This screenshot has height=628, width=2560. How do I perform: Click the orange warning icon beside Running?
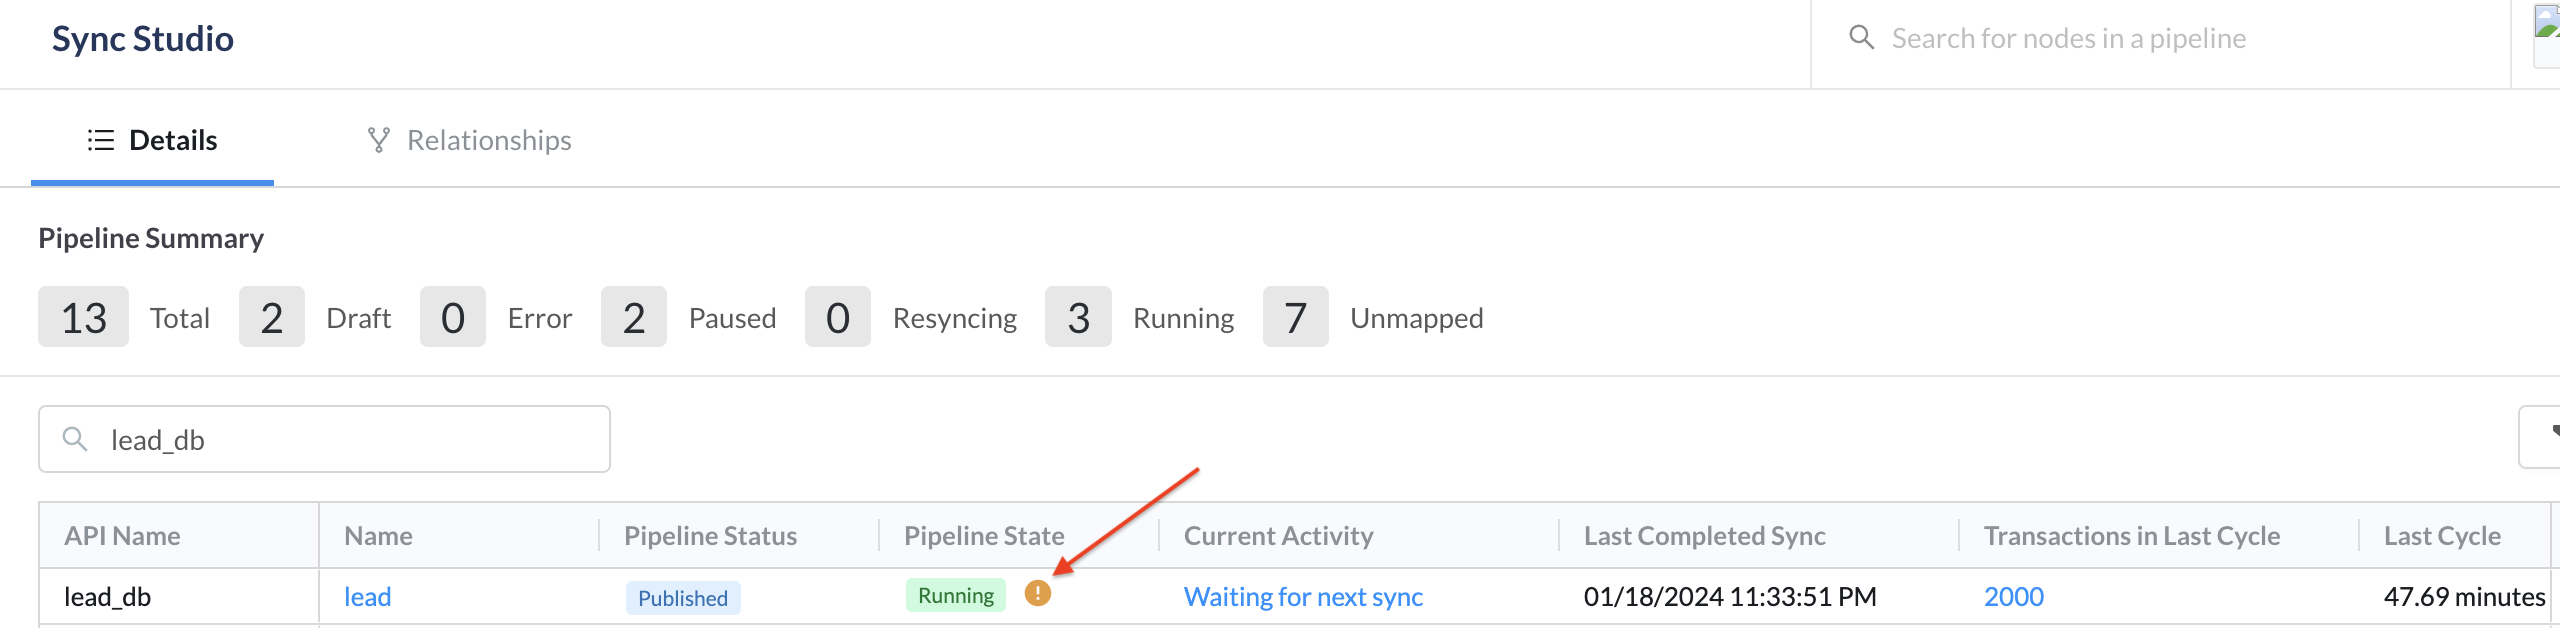[1038, 594]
